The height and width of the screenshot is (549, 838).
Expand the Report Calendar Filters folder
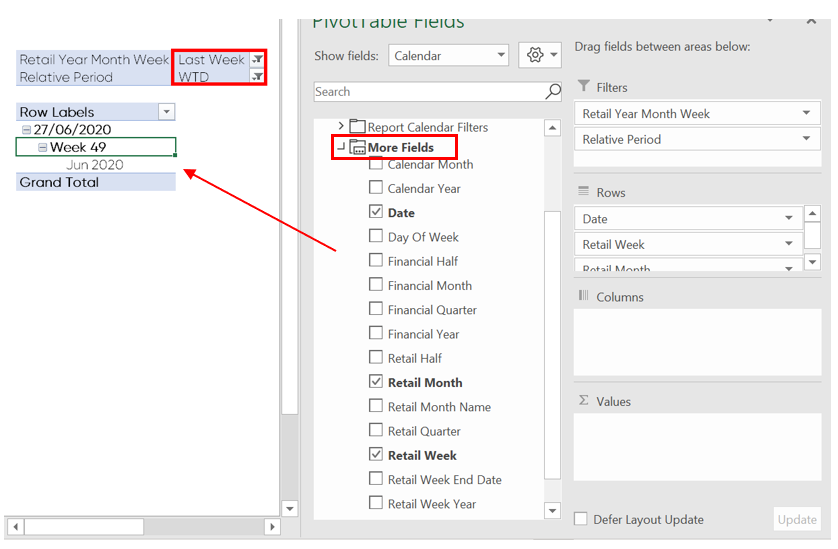click(x=340, y=127)
